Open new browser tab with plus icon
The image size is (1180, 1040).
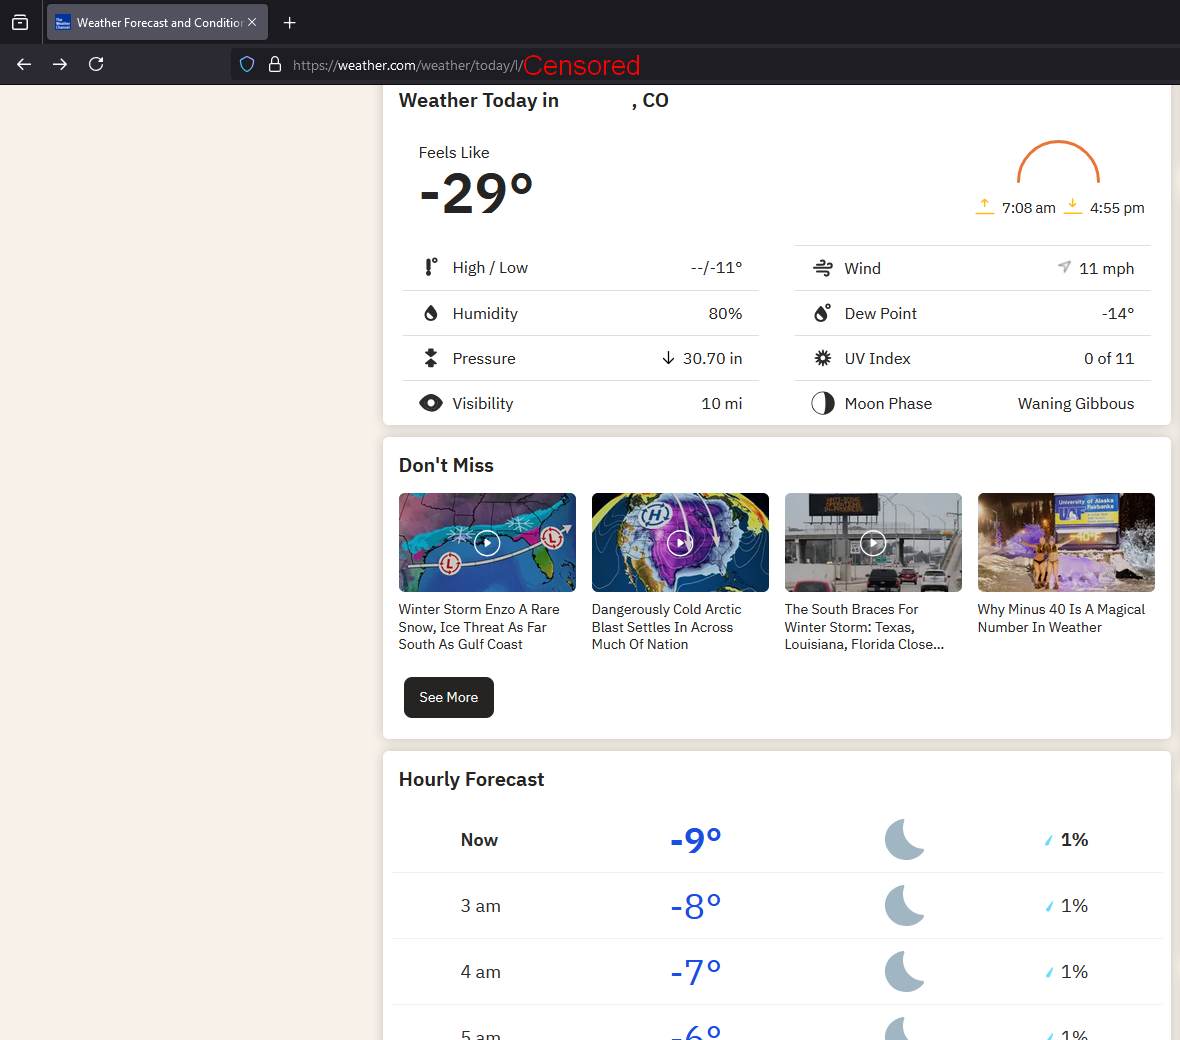290,22
